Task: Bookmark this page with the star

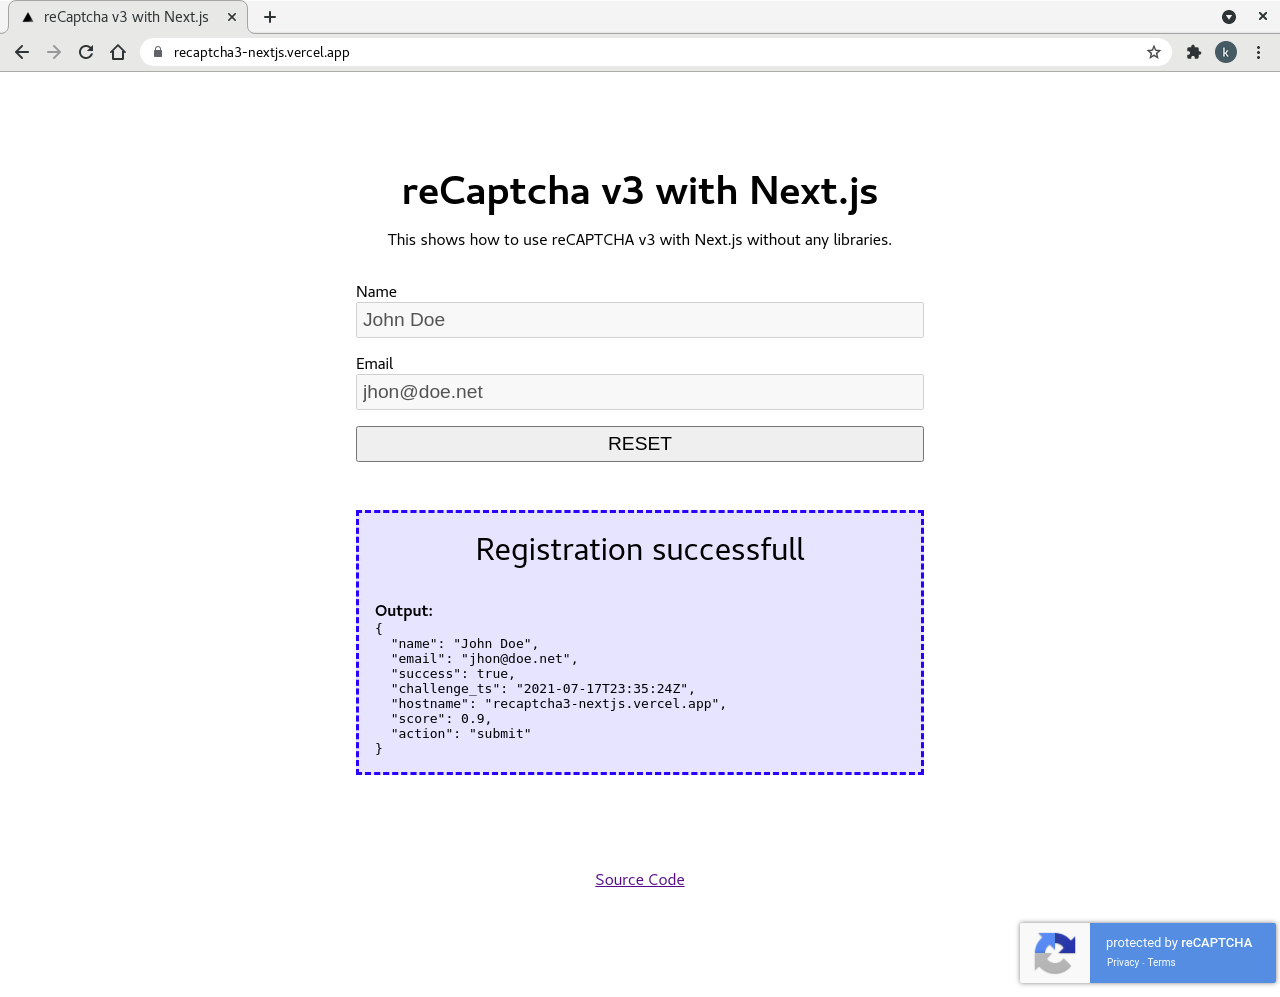Action: click(1154, 52)
